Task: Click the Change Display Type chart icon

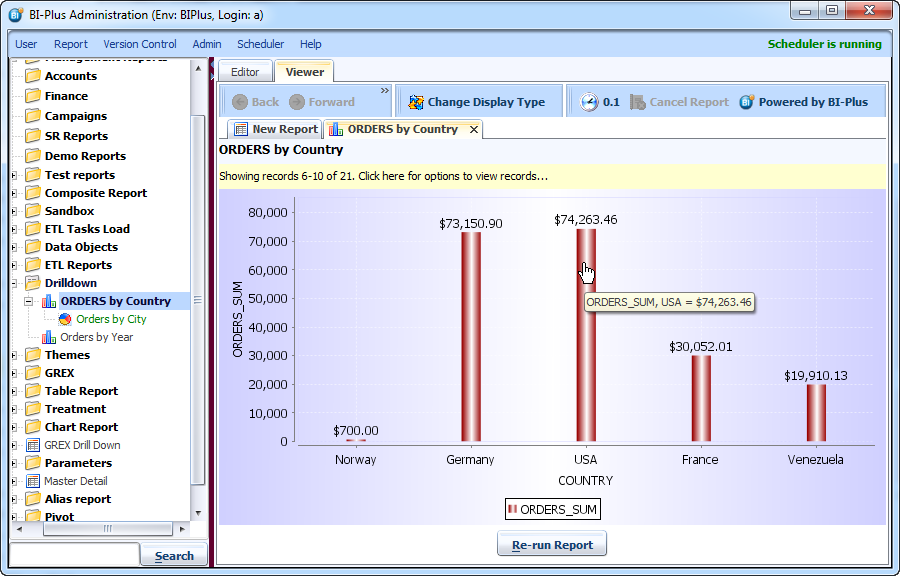Action: [x=416, y=102]
